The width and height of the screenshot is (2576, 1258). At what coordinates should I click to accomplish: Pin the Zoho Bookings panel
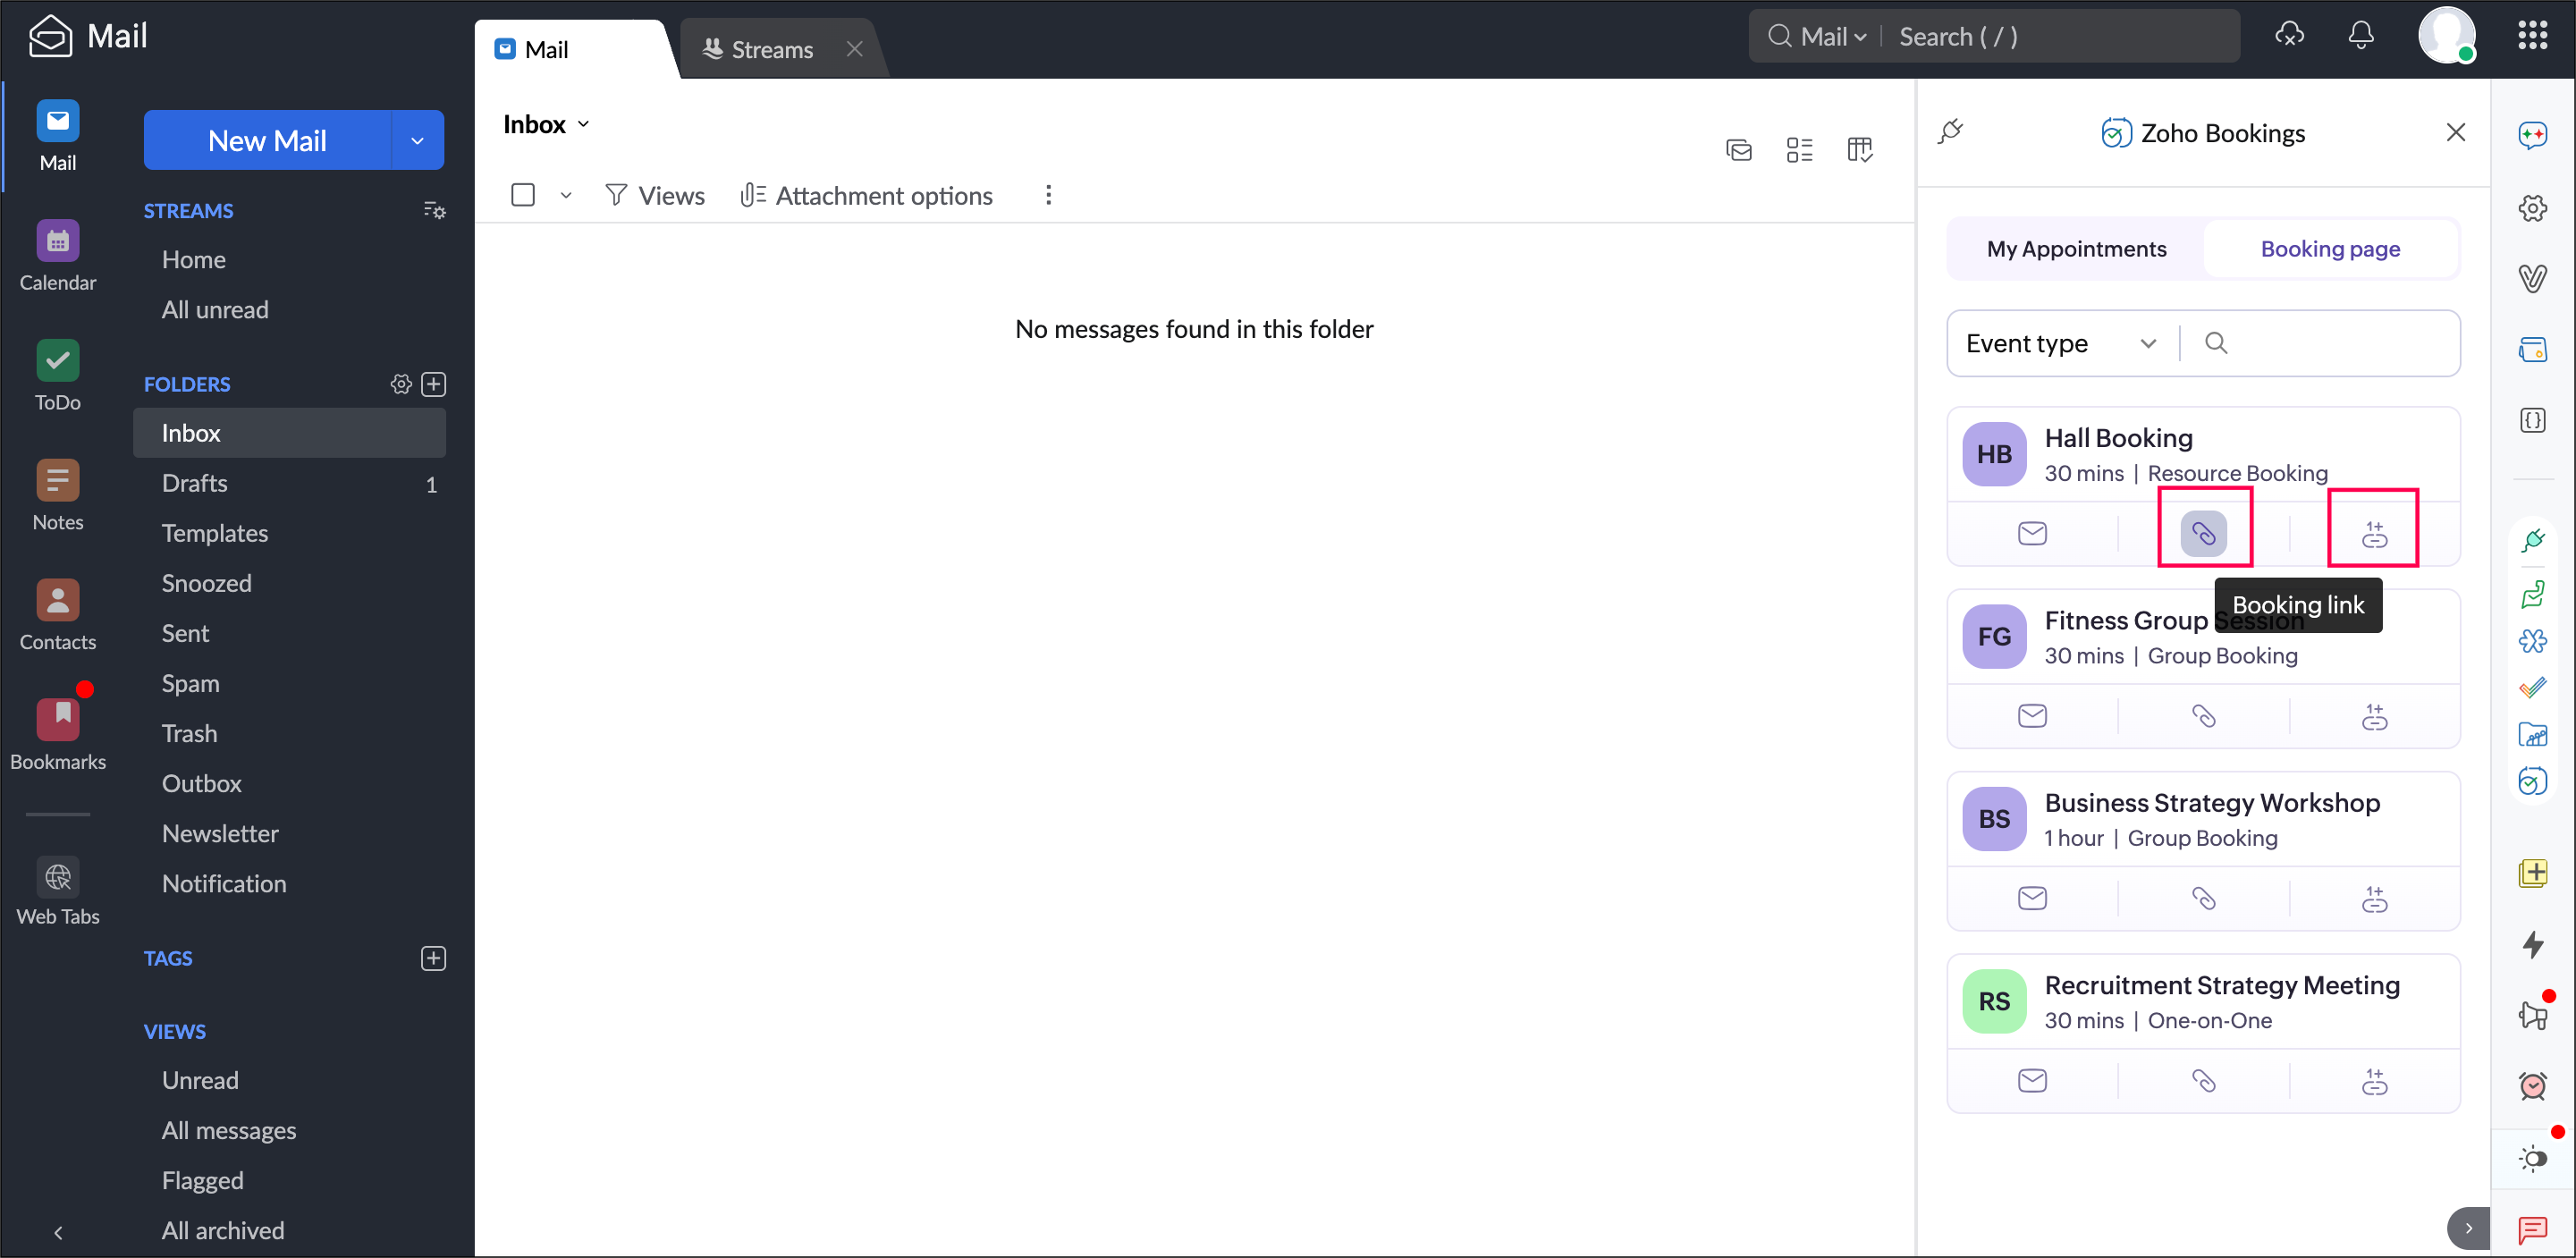(x=1950, y=131)
